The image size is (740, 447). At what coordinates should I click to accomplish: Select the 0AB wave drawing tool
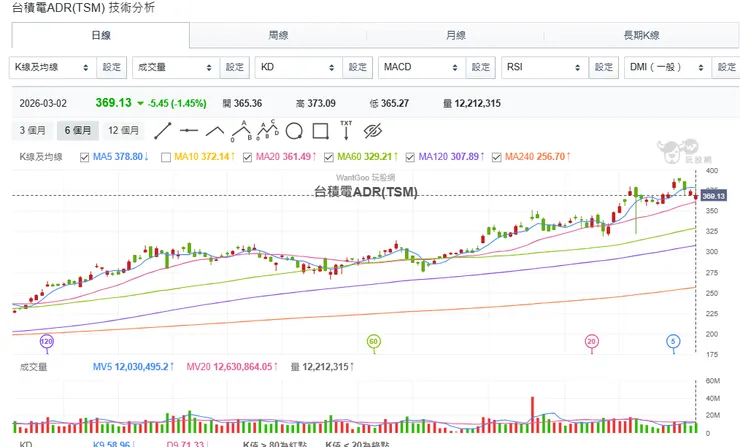coord(241,131)
